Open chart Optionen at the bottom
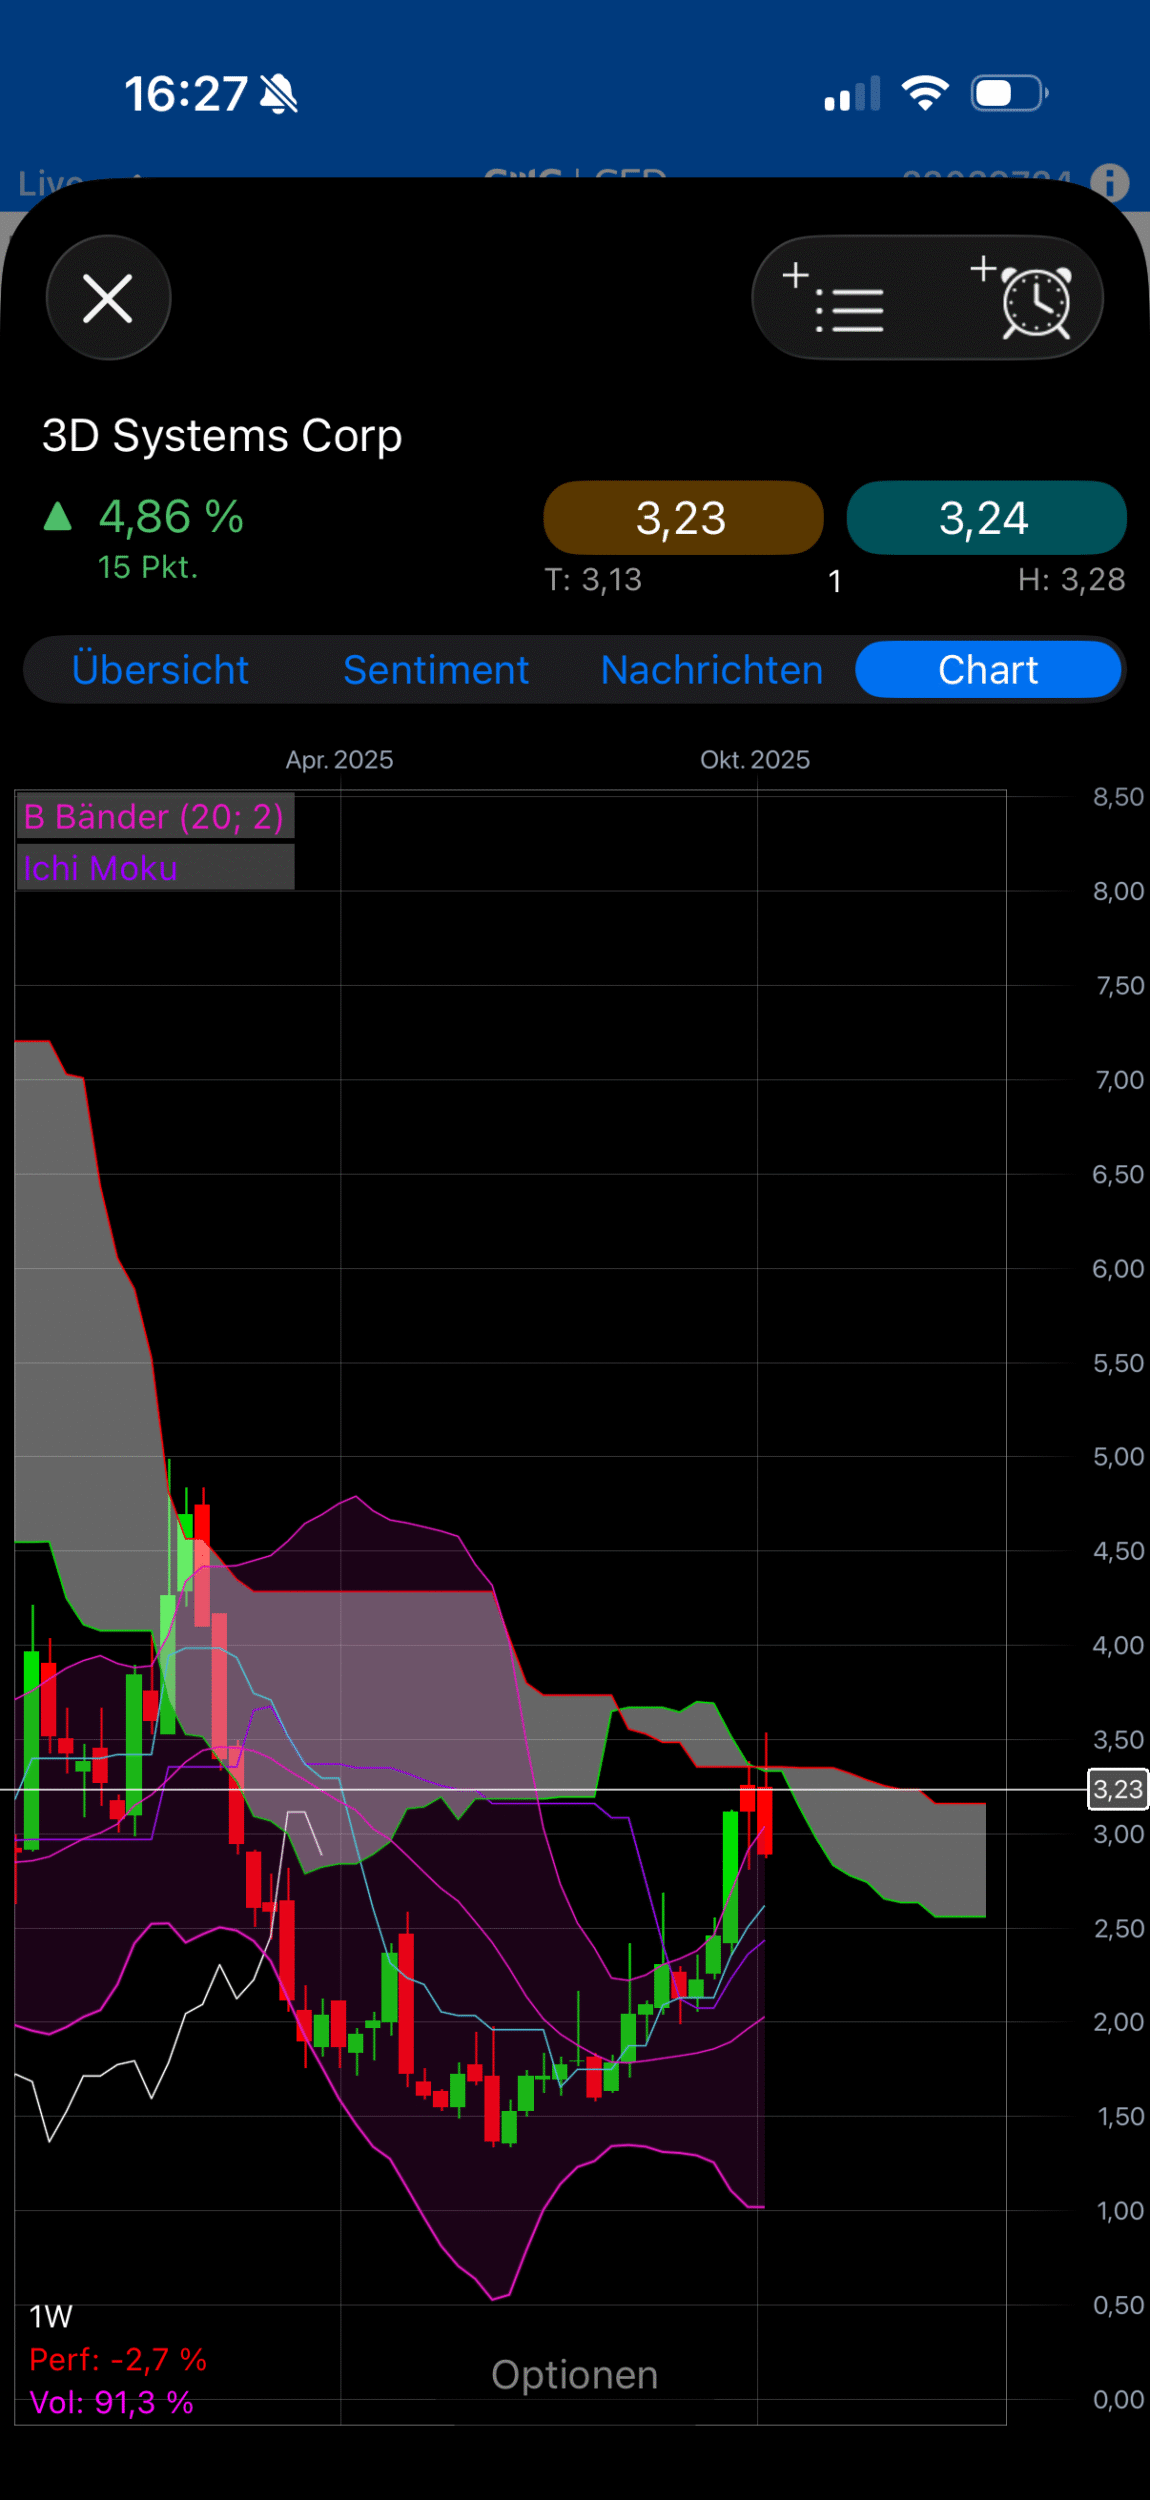Viewport: 1150px width, 2500px height. click(574, 2375)
